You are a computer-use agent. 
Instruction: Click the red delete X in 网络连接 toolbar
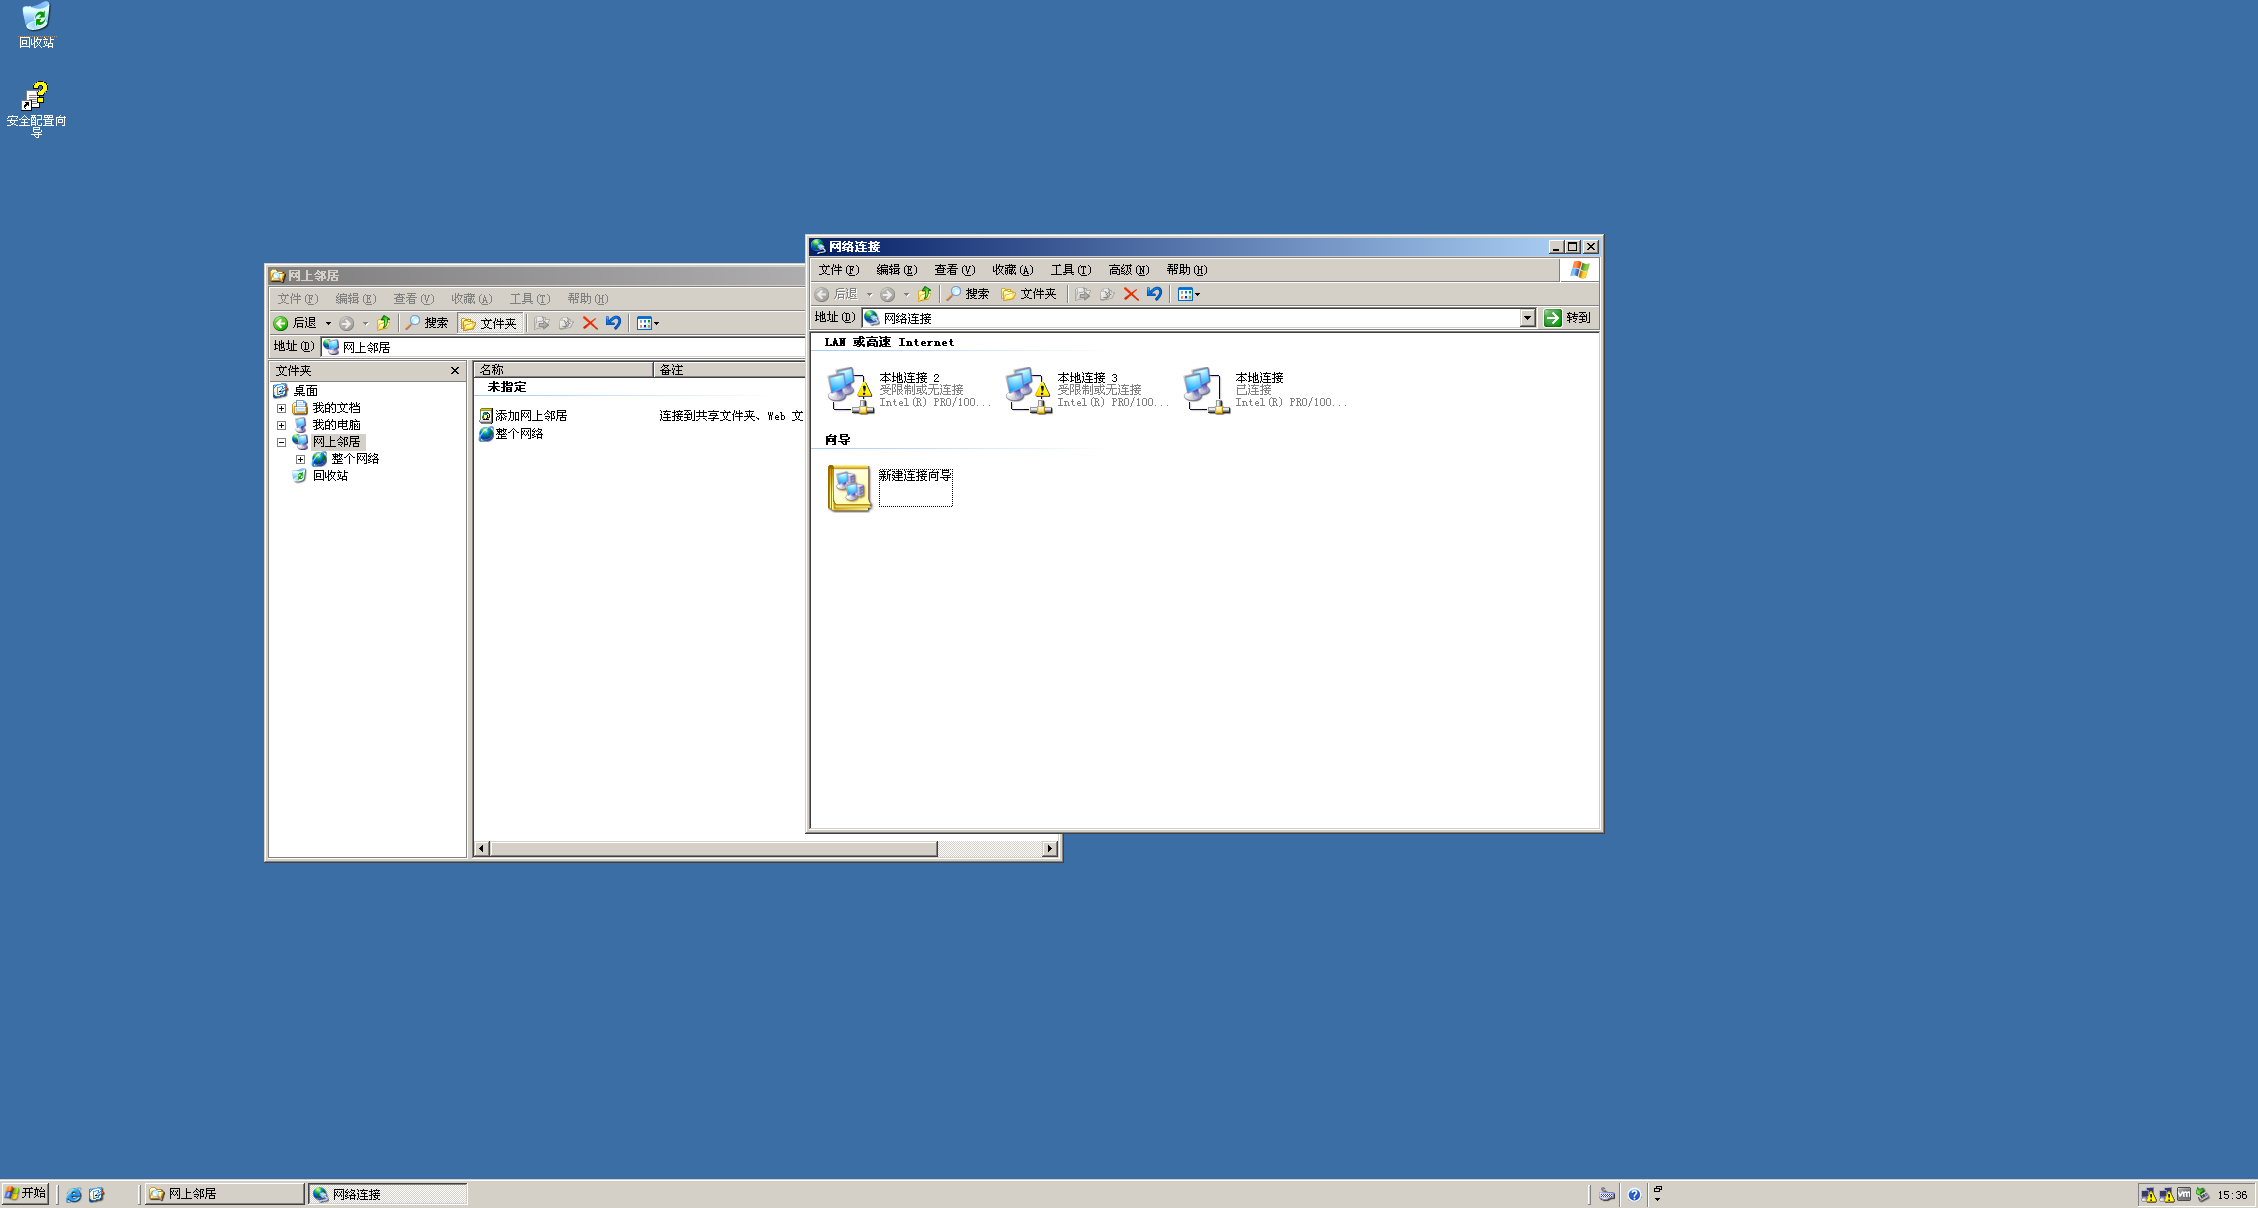pyautogui.click(x=1131, y=294)
